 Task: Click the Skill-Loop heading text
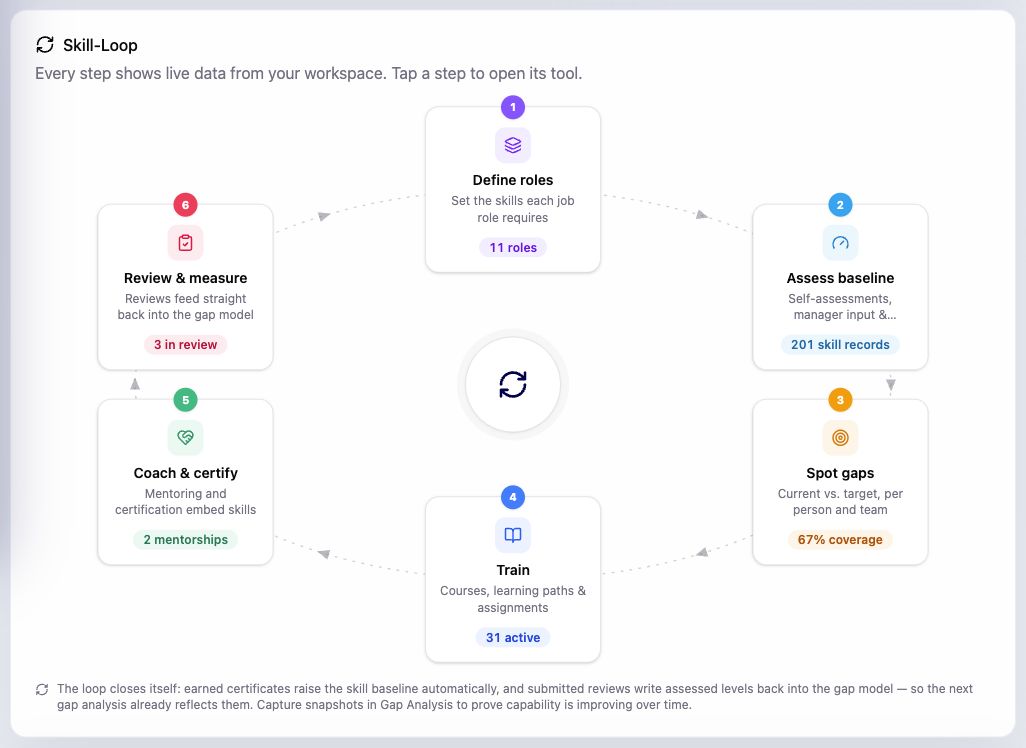(x=100, y=45)
